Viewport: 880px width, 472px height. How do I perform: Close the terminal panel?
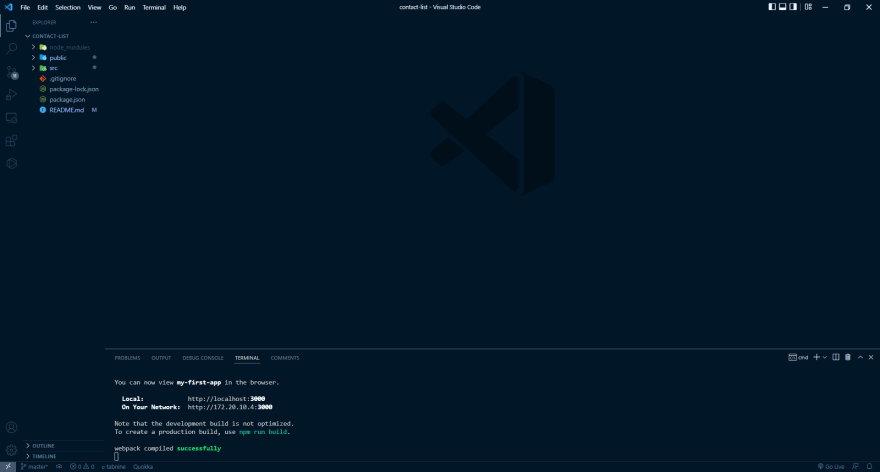[x=871, y=358]
